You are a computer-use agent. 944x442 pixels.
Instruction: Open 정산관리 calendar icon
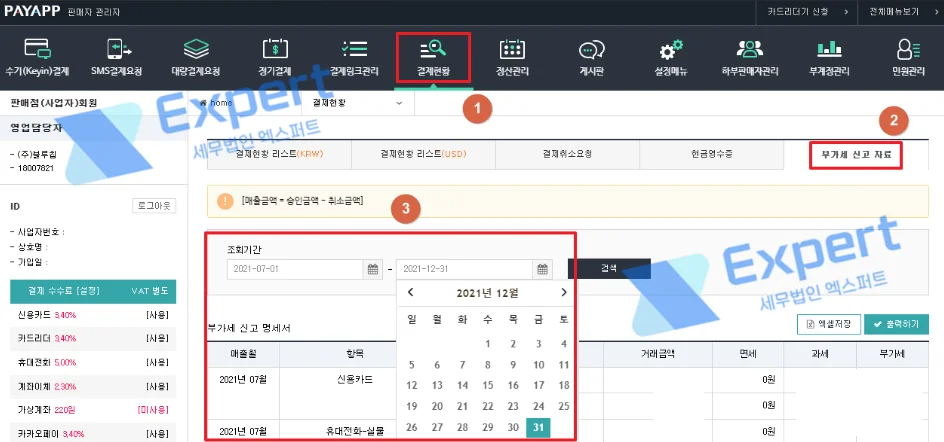pyautogui.click(x=512, y=49)
